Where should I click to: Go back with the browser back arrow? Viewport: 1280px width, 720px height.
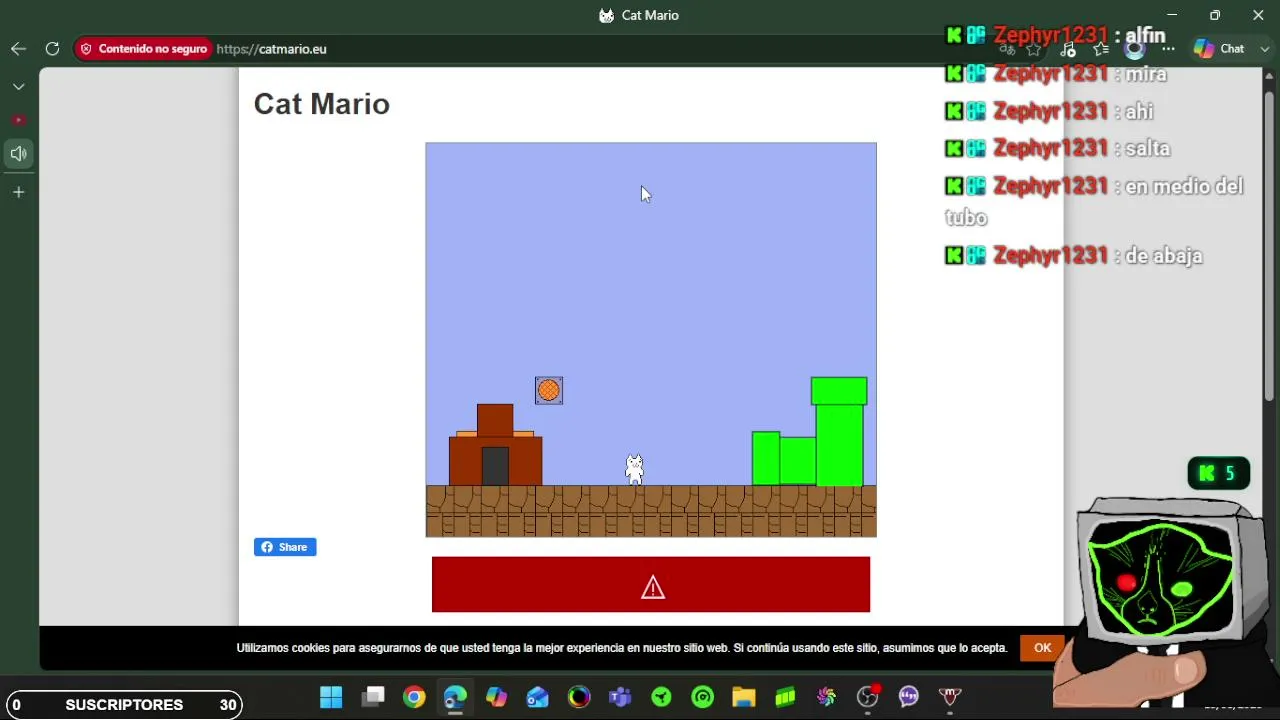[19, 48]
